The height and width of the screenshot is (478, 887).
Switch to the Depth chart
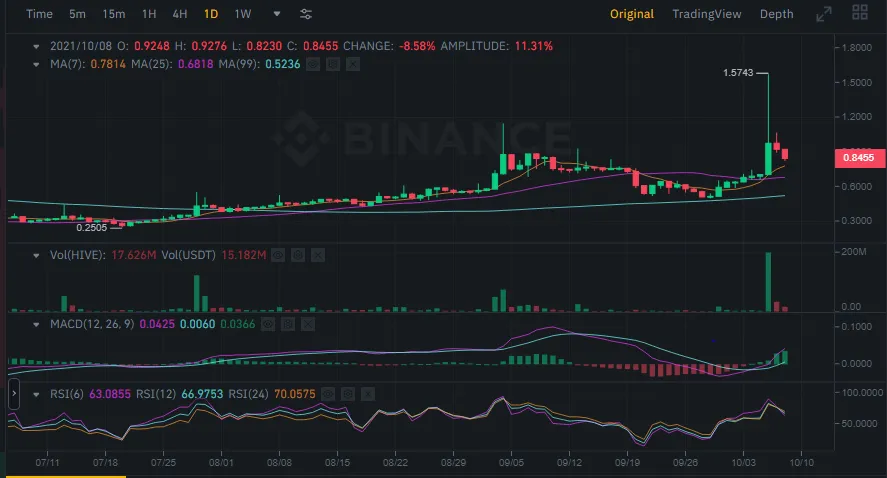[776, 14]
